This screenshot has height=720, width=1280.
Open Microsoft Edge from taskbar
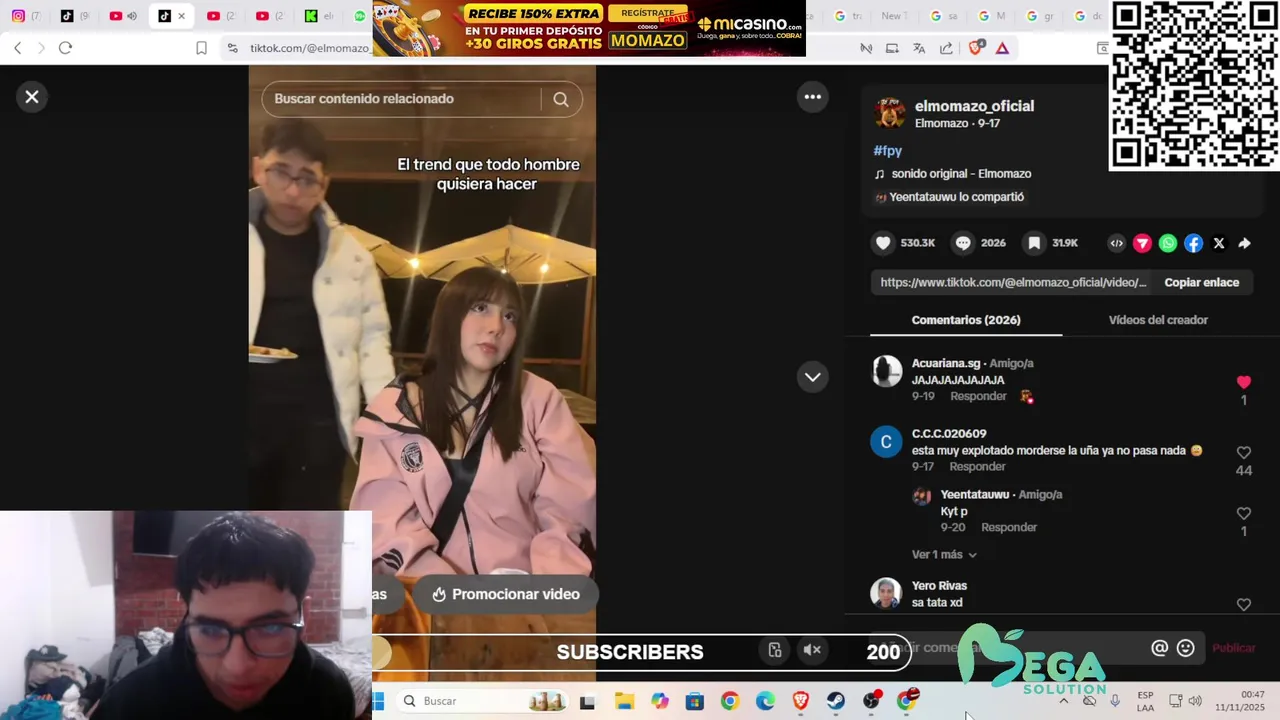tap(765, 701)
